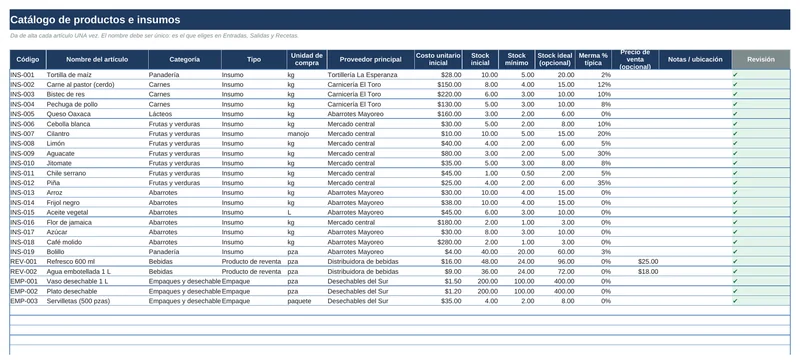
Task: Select the 'paquete' unit cell
Action: [x=307, y=301]
